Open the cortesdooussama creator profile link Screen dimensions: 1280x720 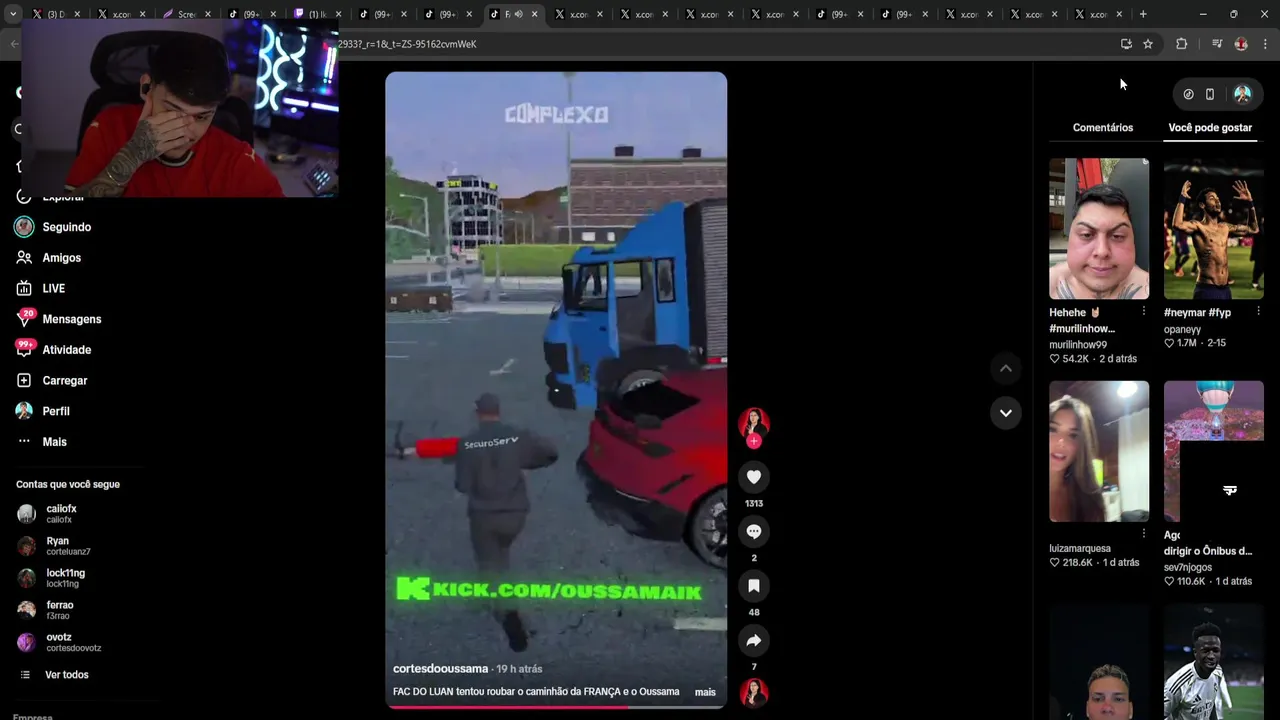440,669
